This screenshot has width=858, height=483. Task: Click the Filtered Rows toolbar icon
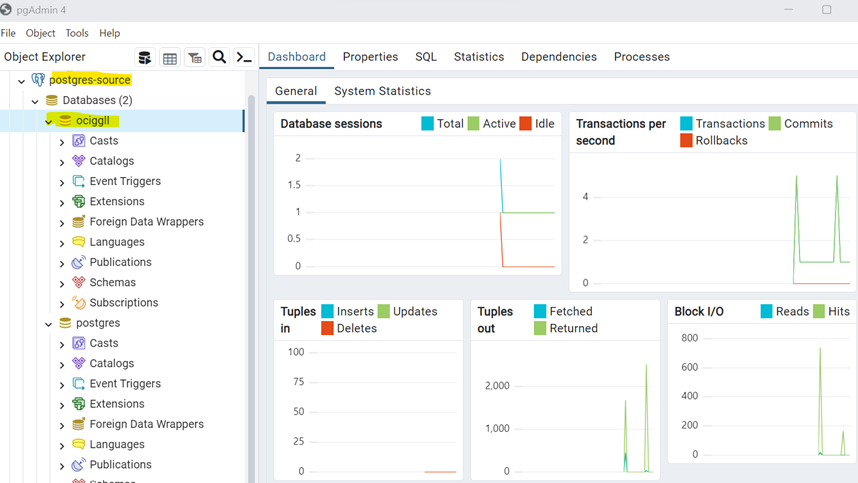[195, 57]
